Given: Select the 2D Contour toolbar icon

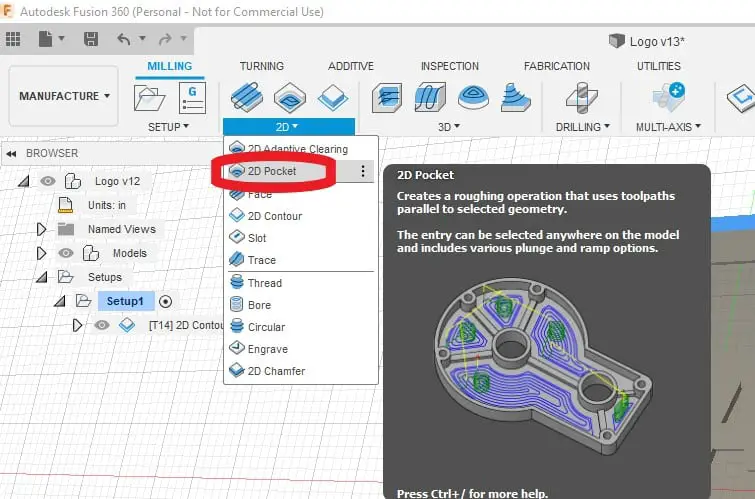Looking at the screenshot, I should coord(333,97).
